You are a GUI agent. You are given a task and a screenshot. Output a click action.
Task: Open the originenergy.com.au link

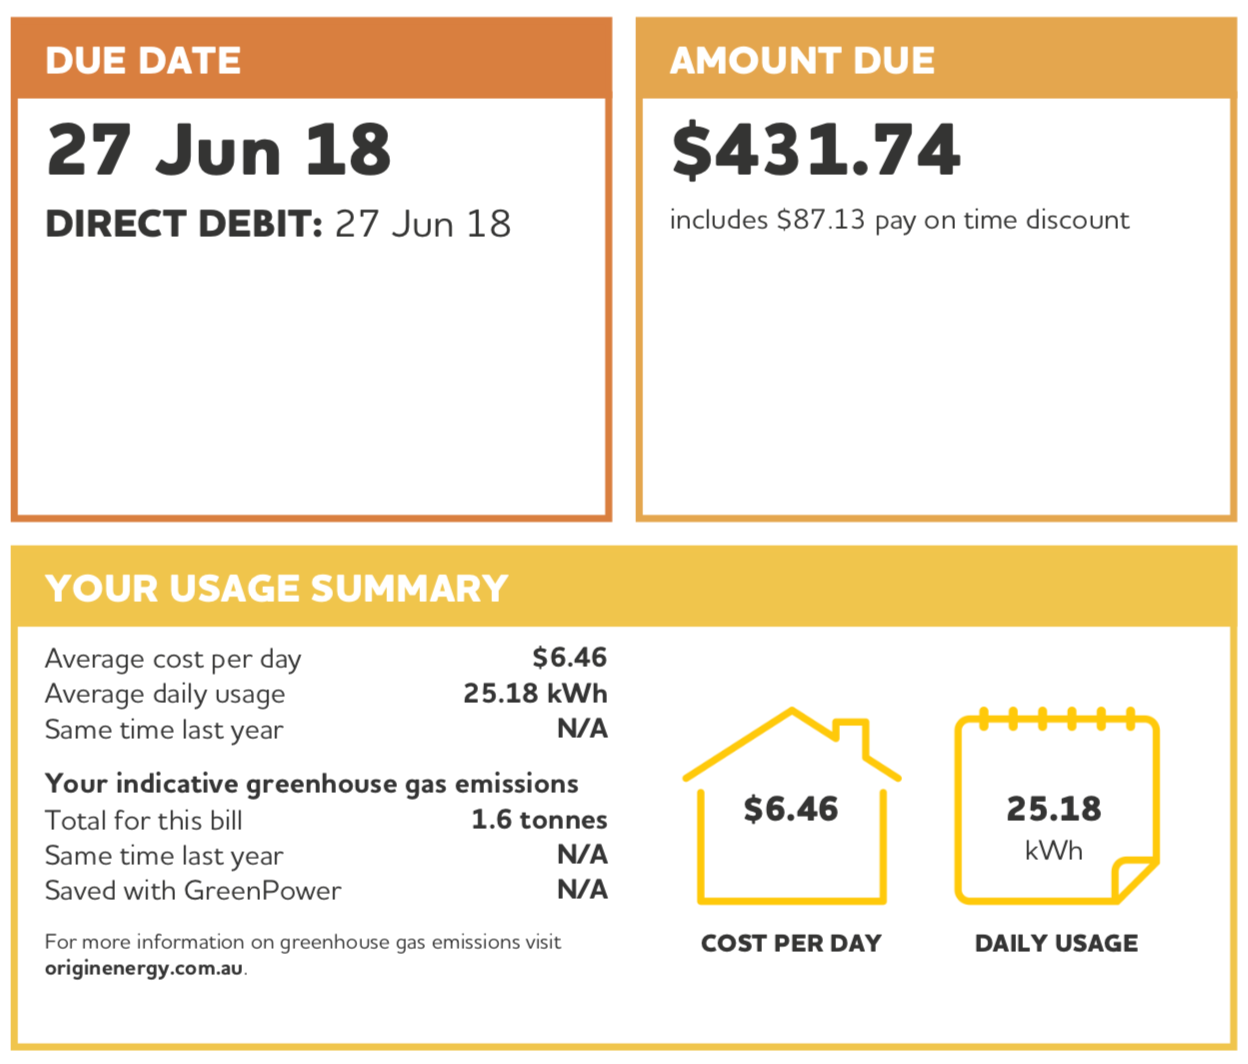pyautogui.click(x=144, y=968)
